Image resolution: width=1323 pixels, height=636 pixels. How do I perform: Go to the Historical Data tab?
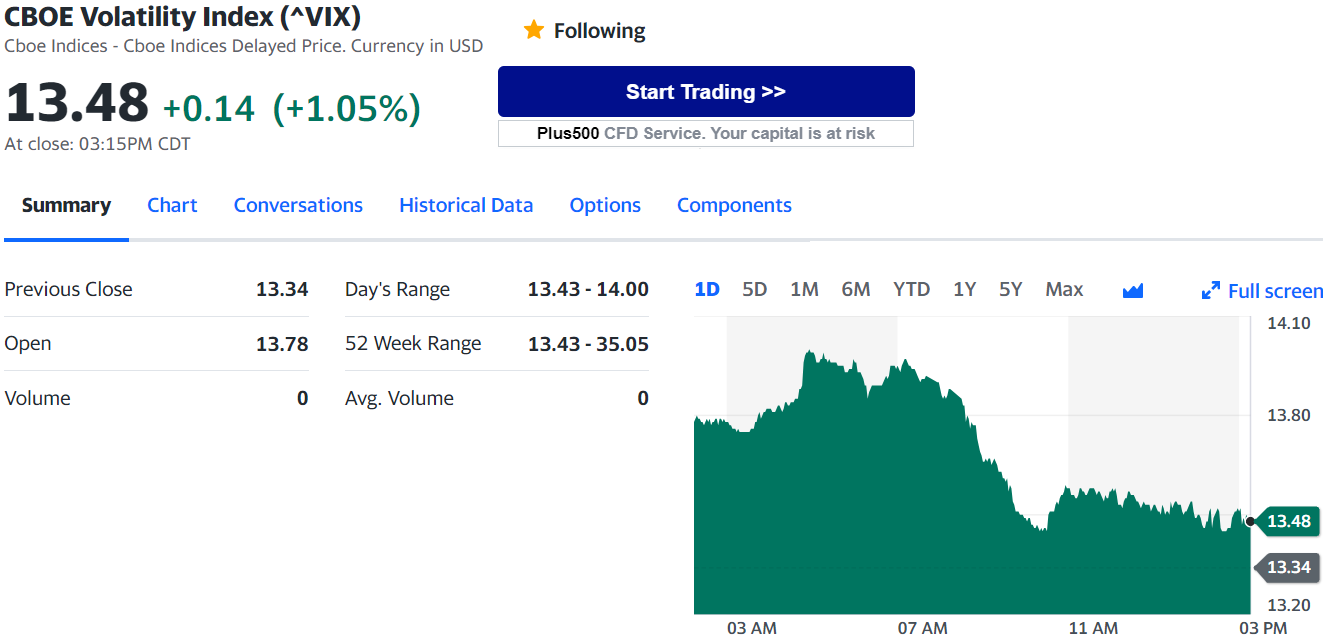(466, 205)
